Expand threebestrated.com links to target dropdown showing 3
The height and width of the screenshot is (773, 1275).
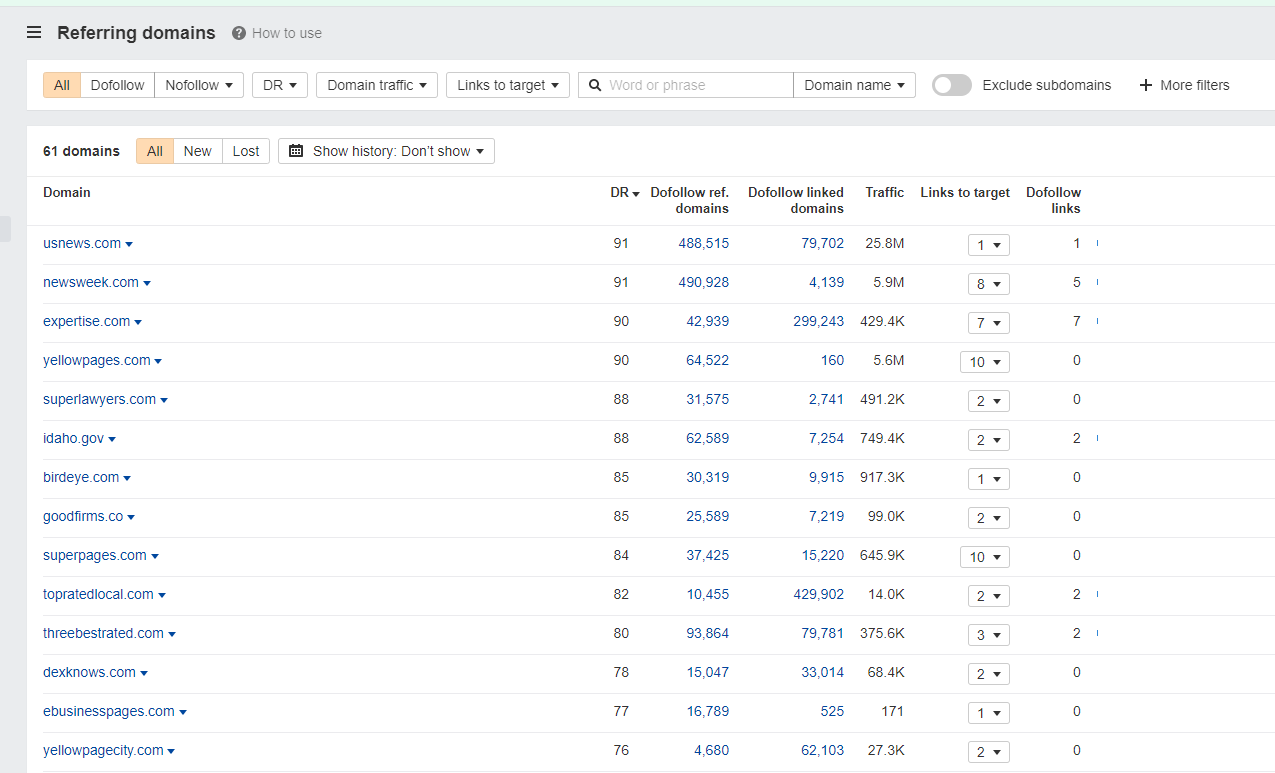tap(988, 635)
